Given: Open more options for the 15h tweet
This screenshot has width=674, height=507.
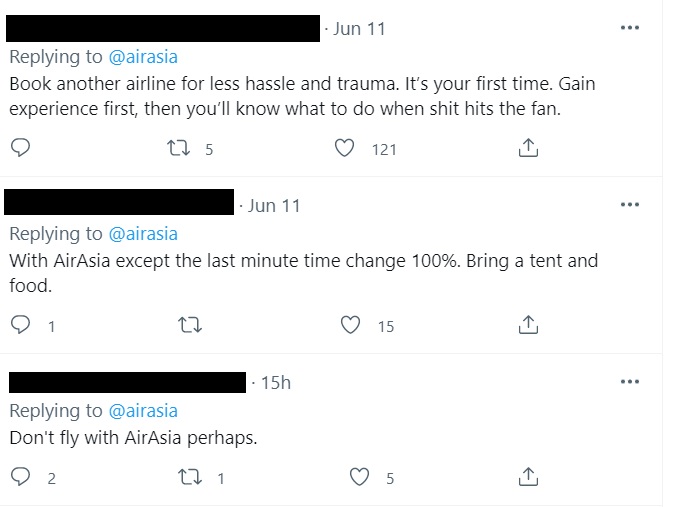Looking at the screenshot, I should pyautogui.click(x=629, y=381).
